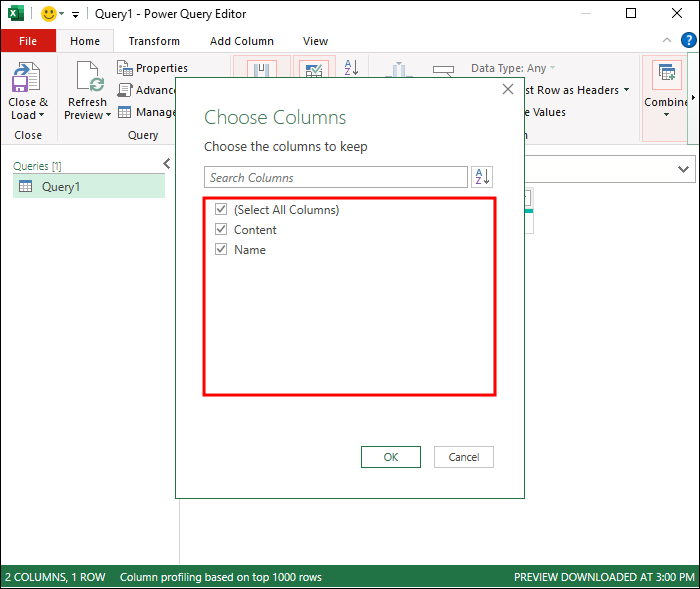The width and height of the screenshot is (700, 589).
Task: Open query Properties
Action: pyautogui.click(x=153, y=68)
